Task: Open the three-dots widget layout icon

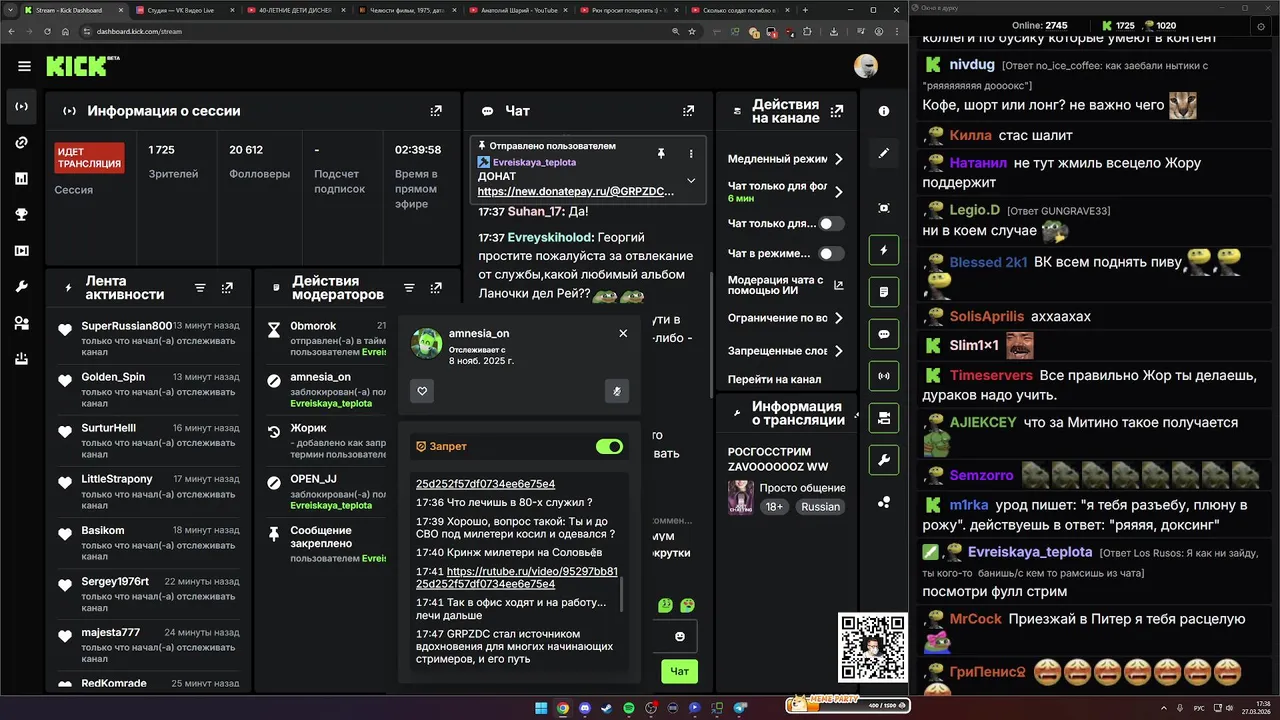Action: point(884,502)
